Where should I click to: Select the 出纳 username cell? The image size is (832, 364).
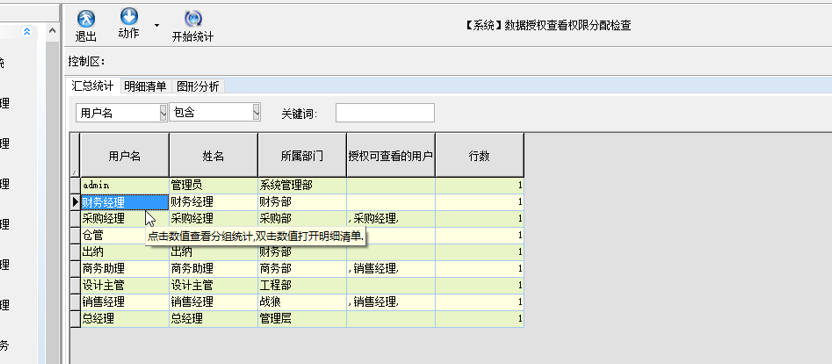[x=125, y=252]
